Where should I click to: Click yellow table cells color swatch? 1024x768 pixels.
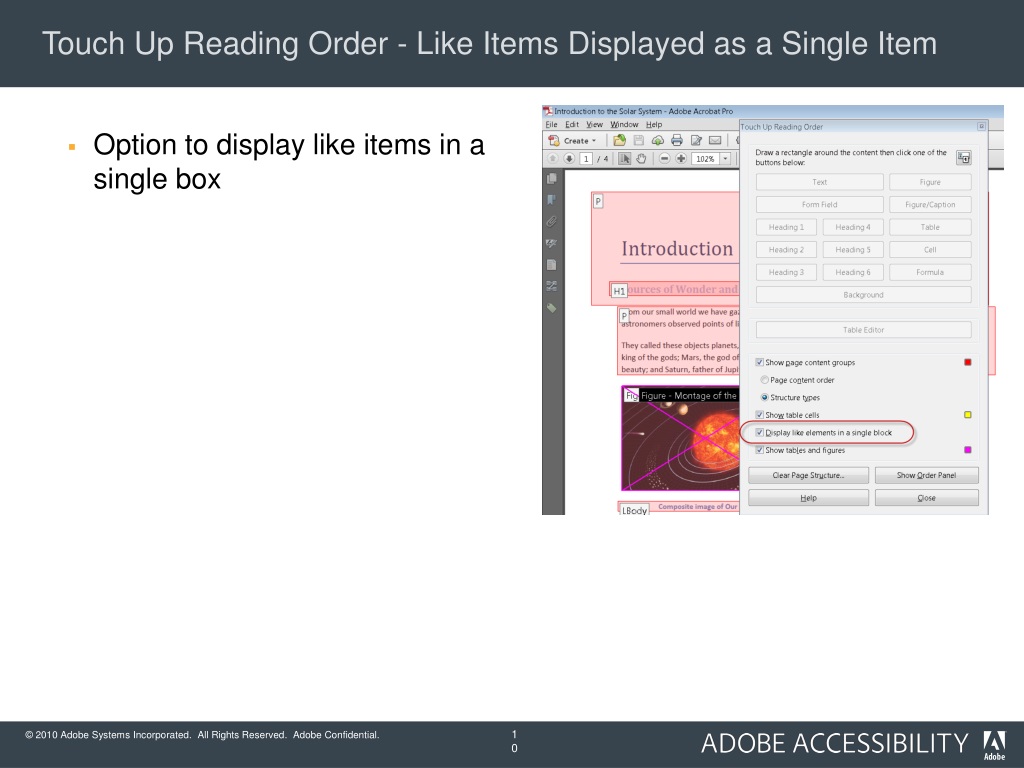click(x=968, y=415)
